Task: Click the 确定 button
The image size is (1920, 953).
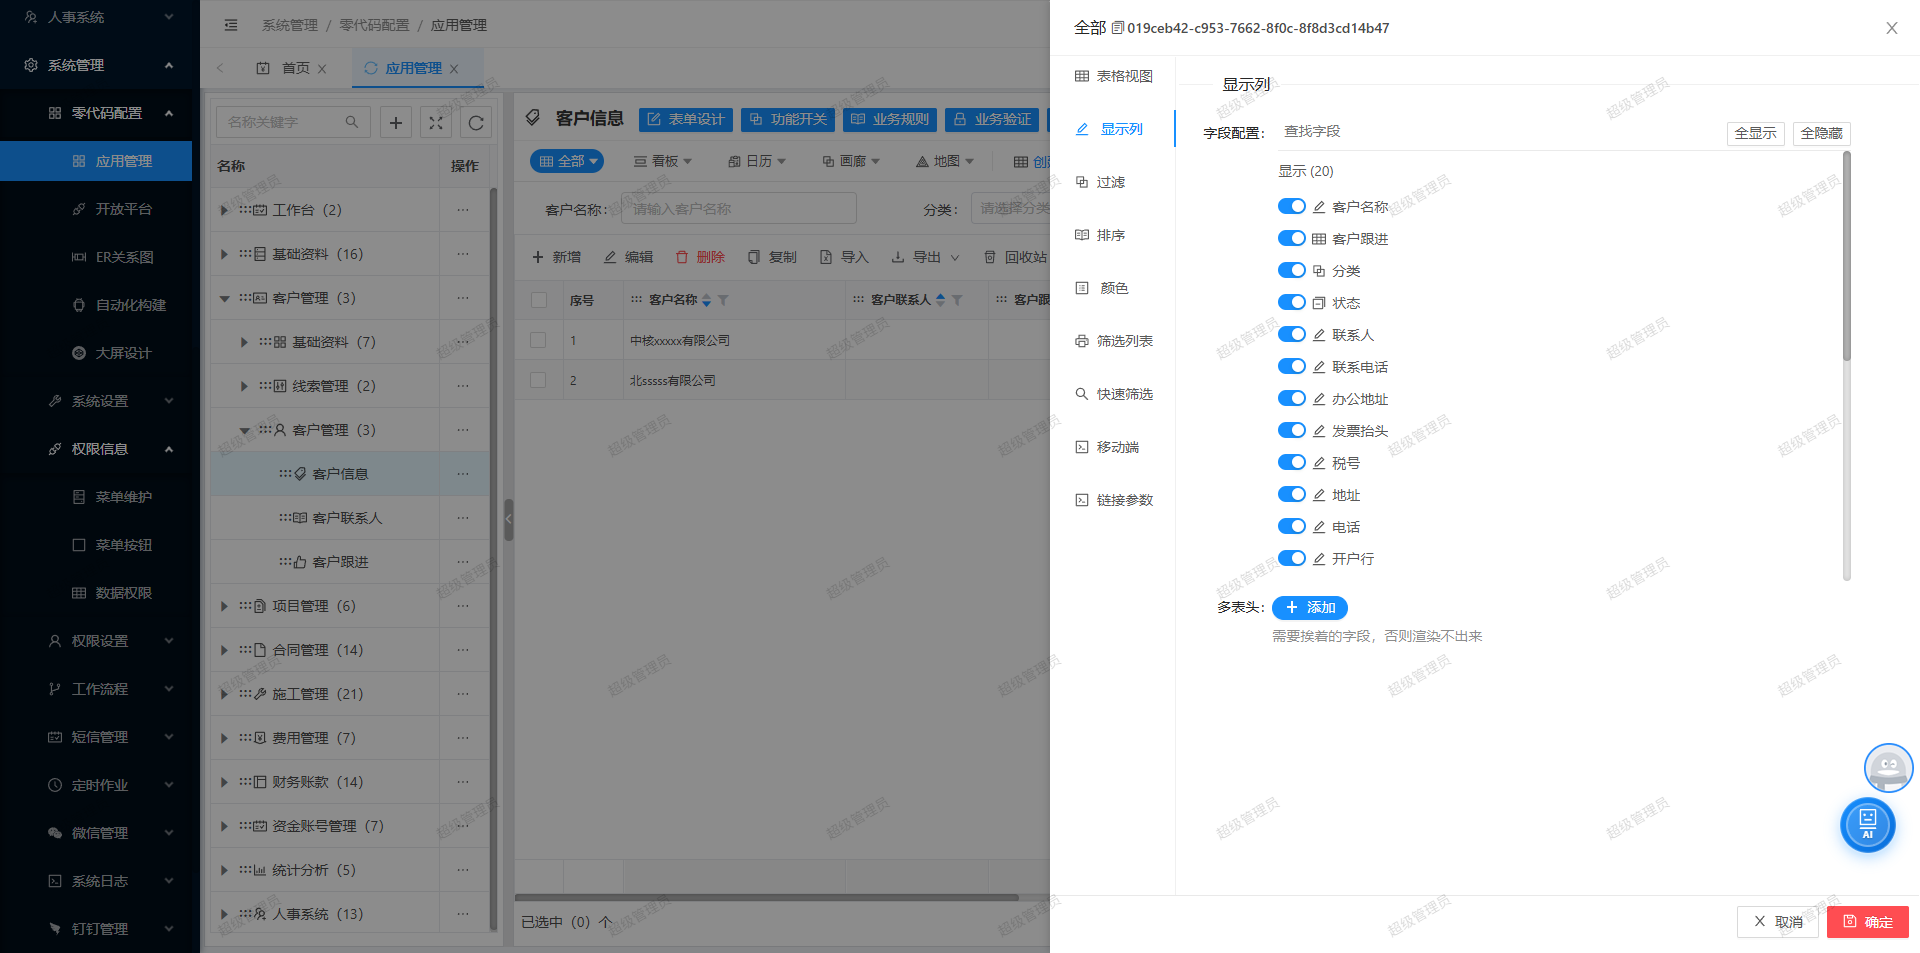Action: [x=1867, y=922]
